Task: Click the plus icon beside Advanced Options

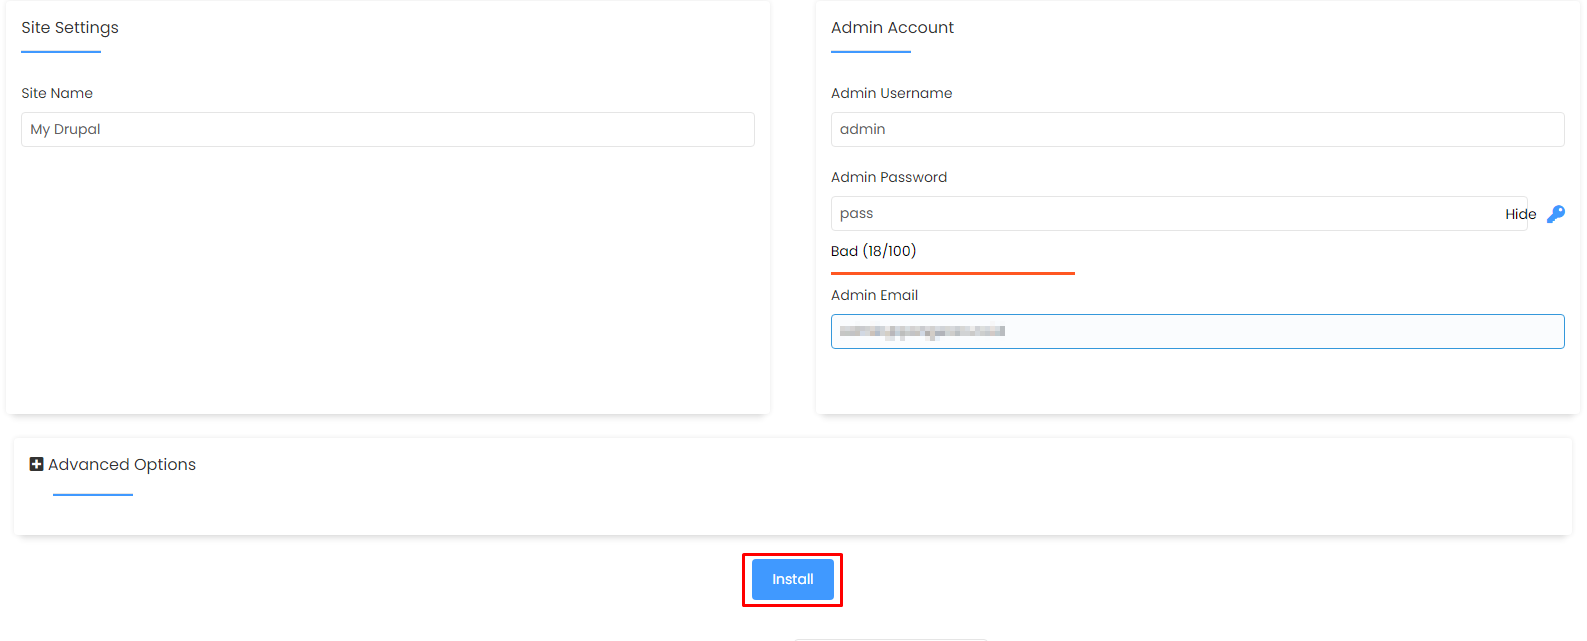Action: point(37,464)
